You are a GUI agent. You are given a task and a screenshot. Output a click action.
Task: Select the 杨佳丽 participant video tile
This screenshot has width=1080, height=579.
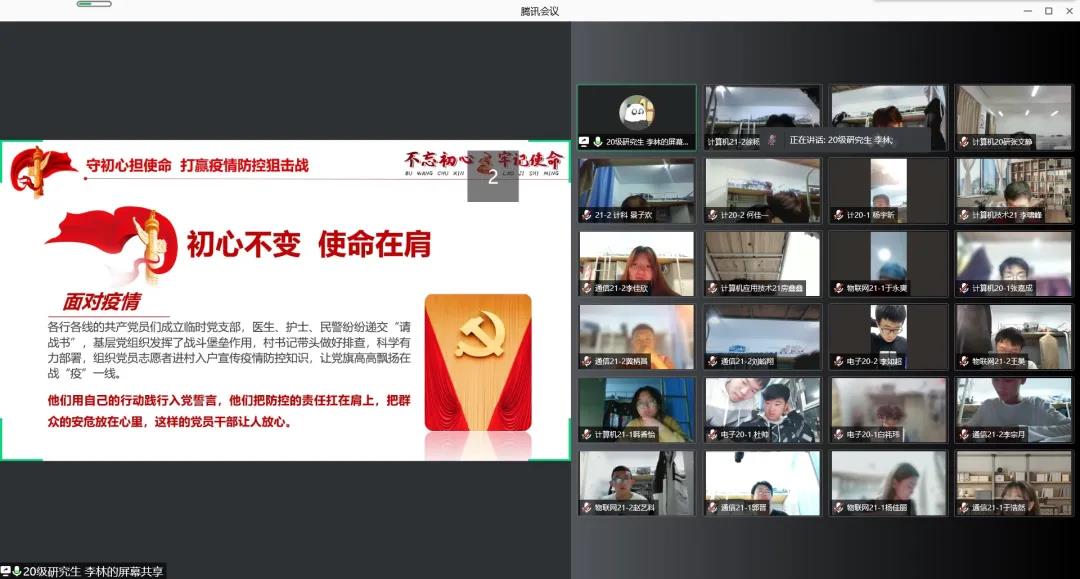click(888, 482)
